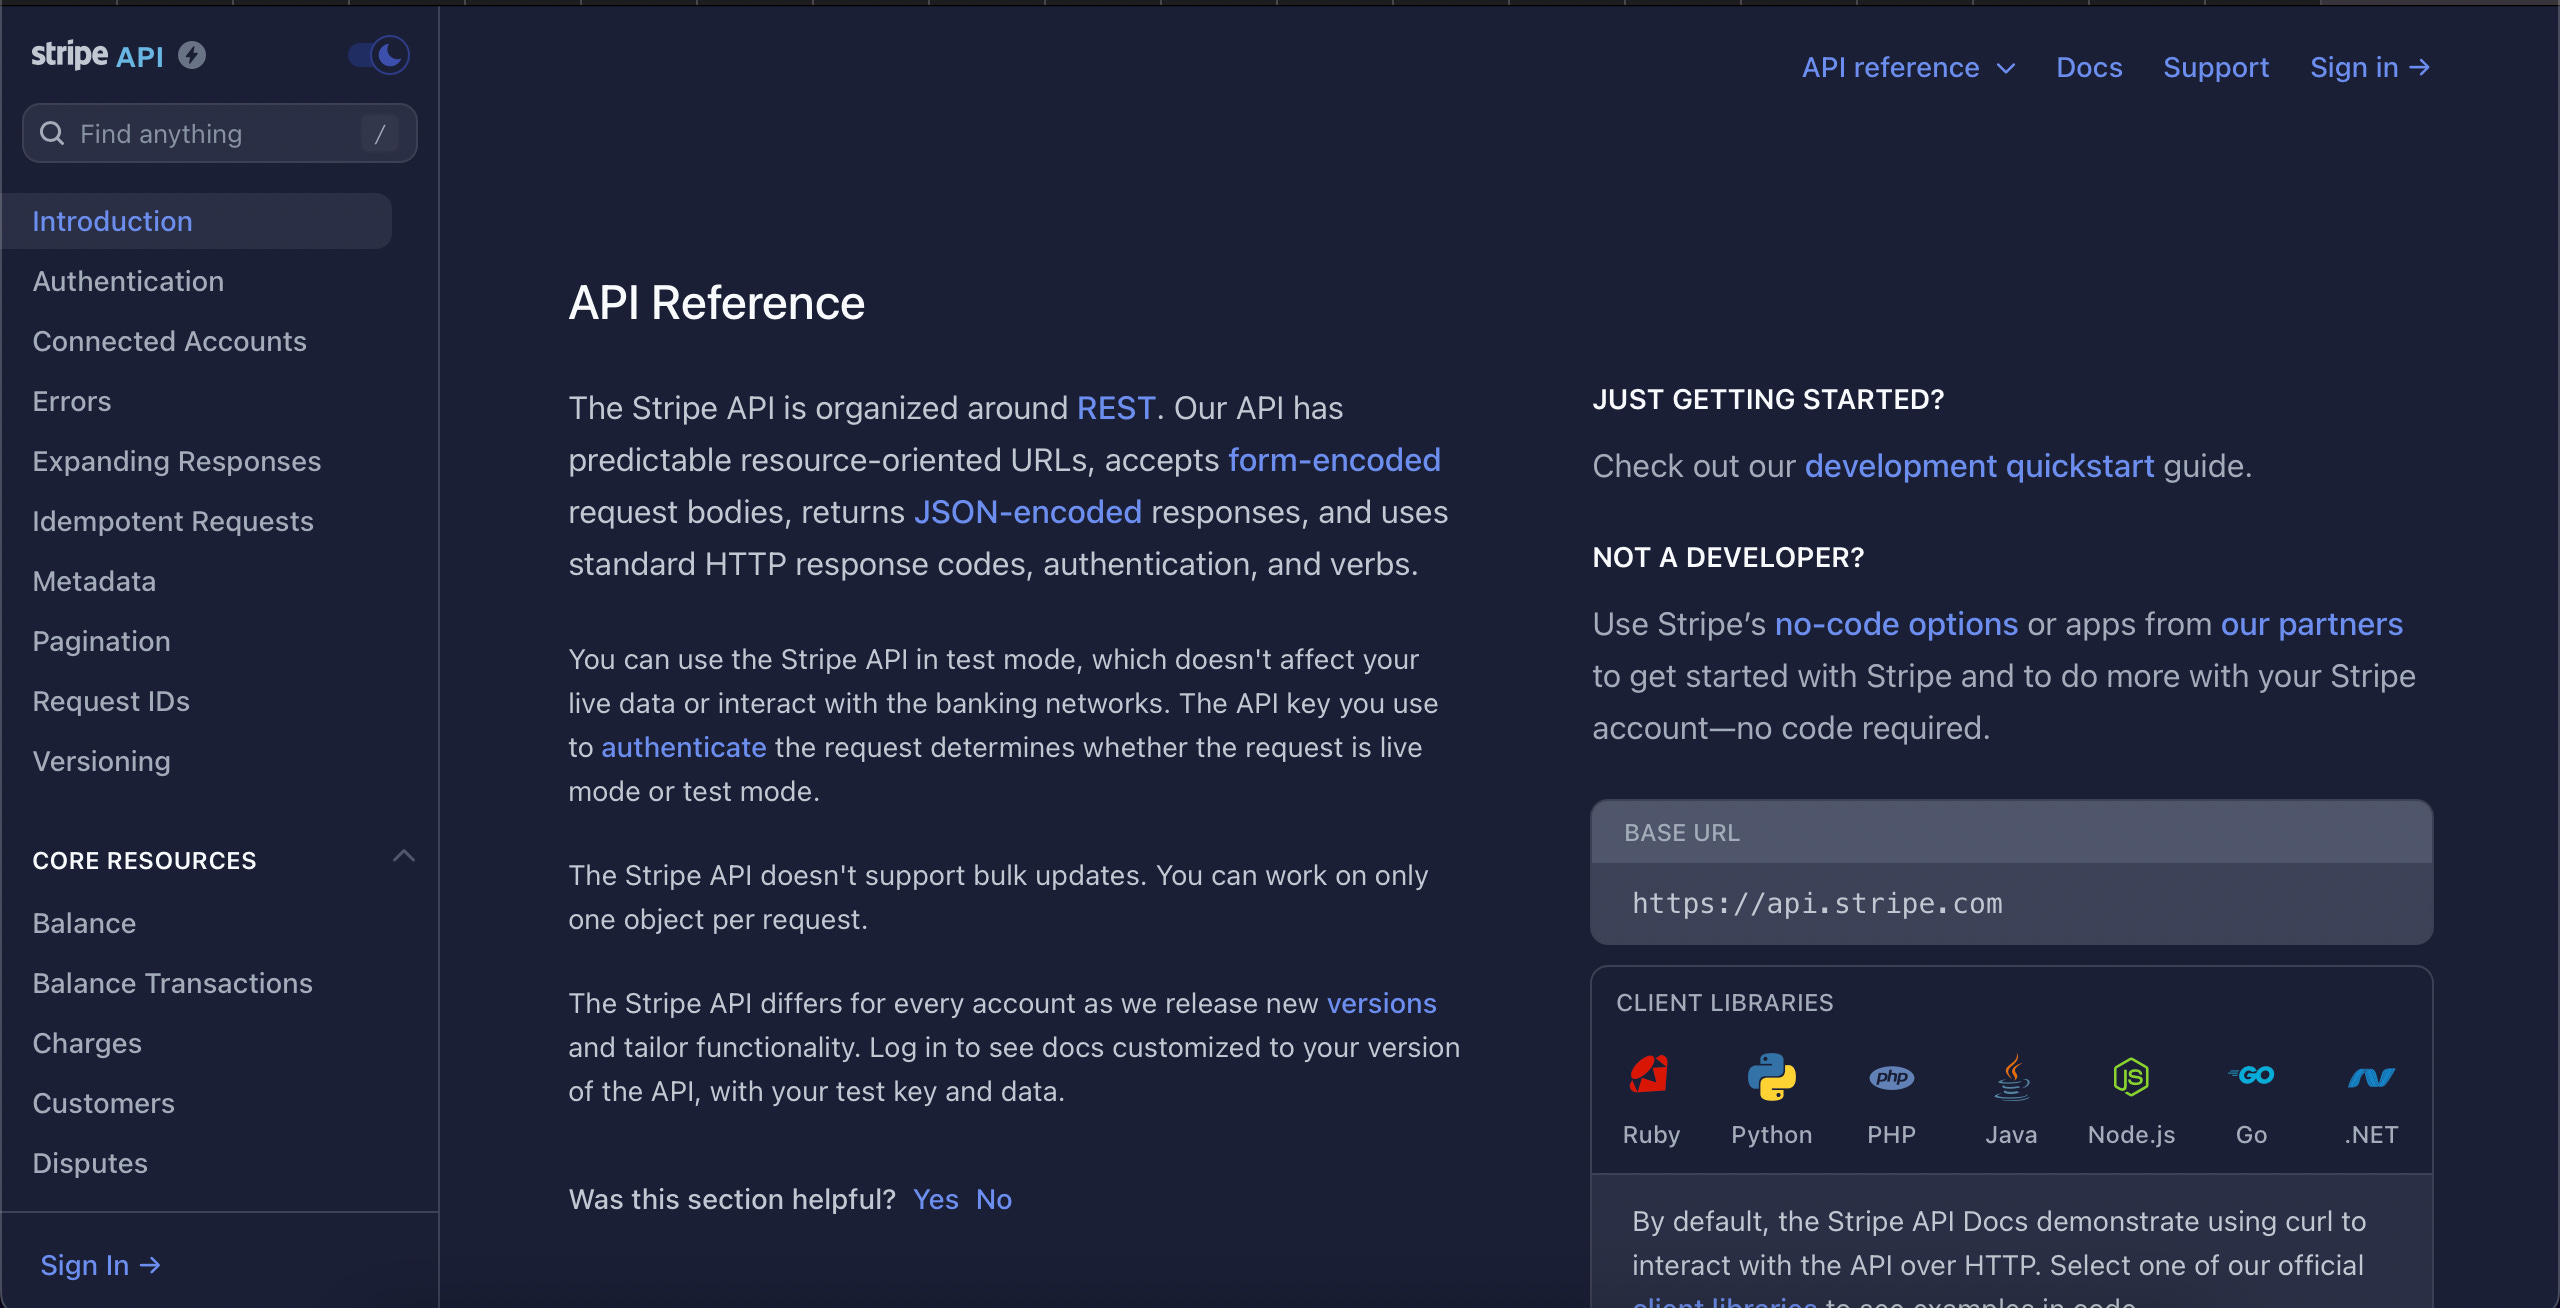
Task: Open the Docs link in header
Action: tap(2089, 67)
